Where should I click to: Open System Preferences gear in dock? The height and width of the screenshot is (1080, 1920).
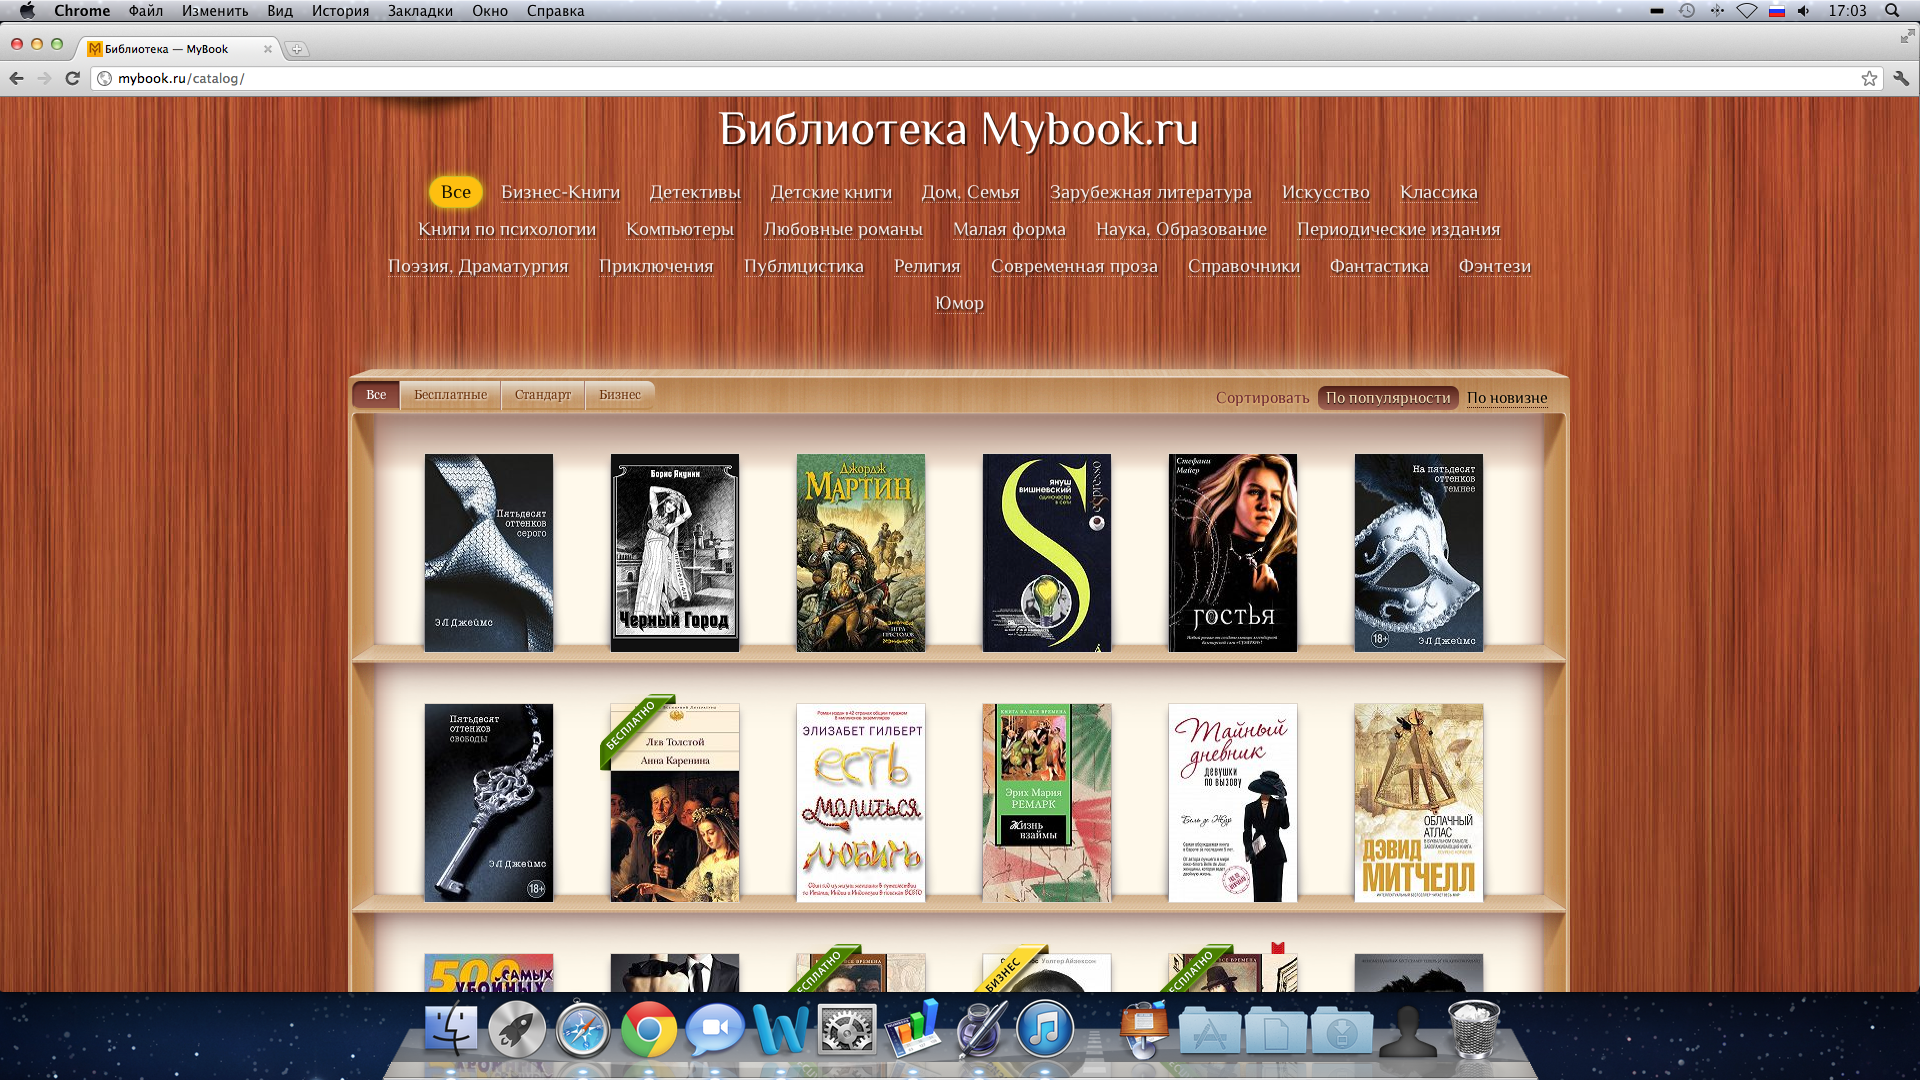[x=846, y=1029]
